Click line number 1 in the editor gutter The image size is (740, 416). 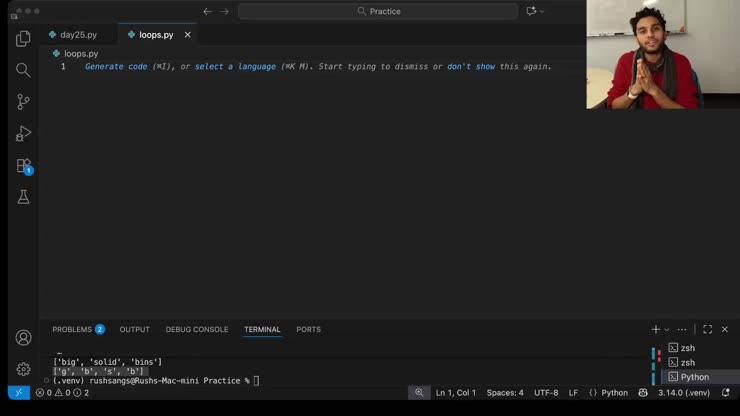tap(63, 67)
